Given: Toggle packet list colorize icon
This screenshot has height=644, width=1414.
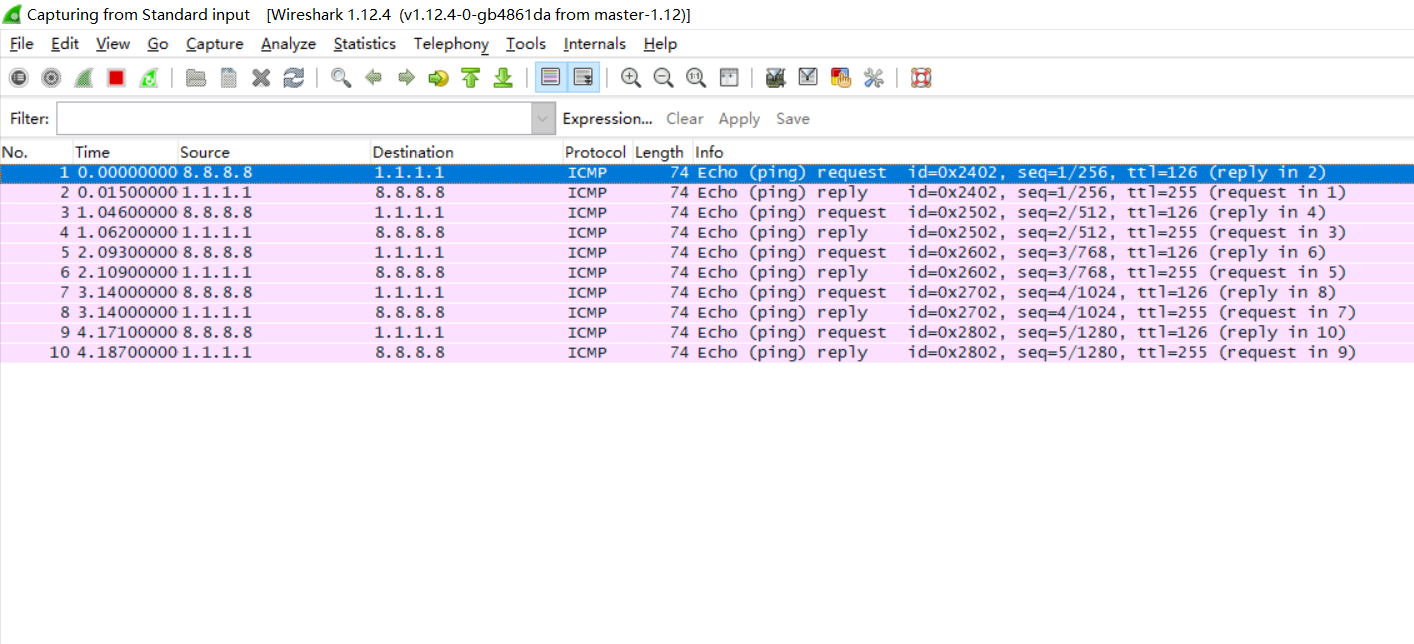Looking at the screenshot, I should 551,78.
